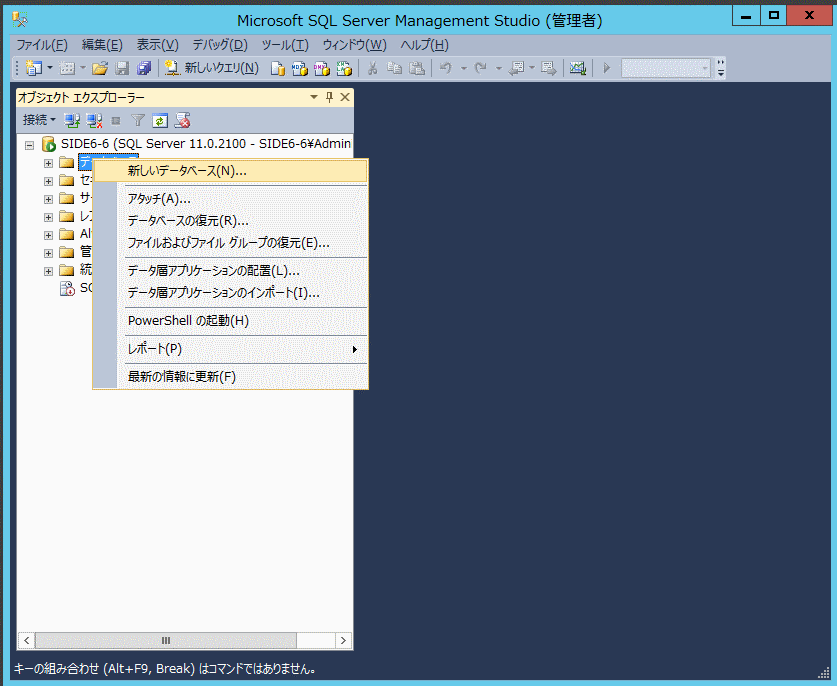The width and height of the screenshot is (837, 686).
Task: Choose 新しいデータベース(N)... from context menu
Action: tap(231, 171)
